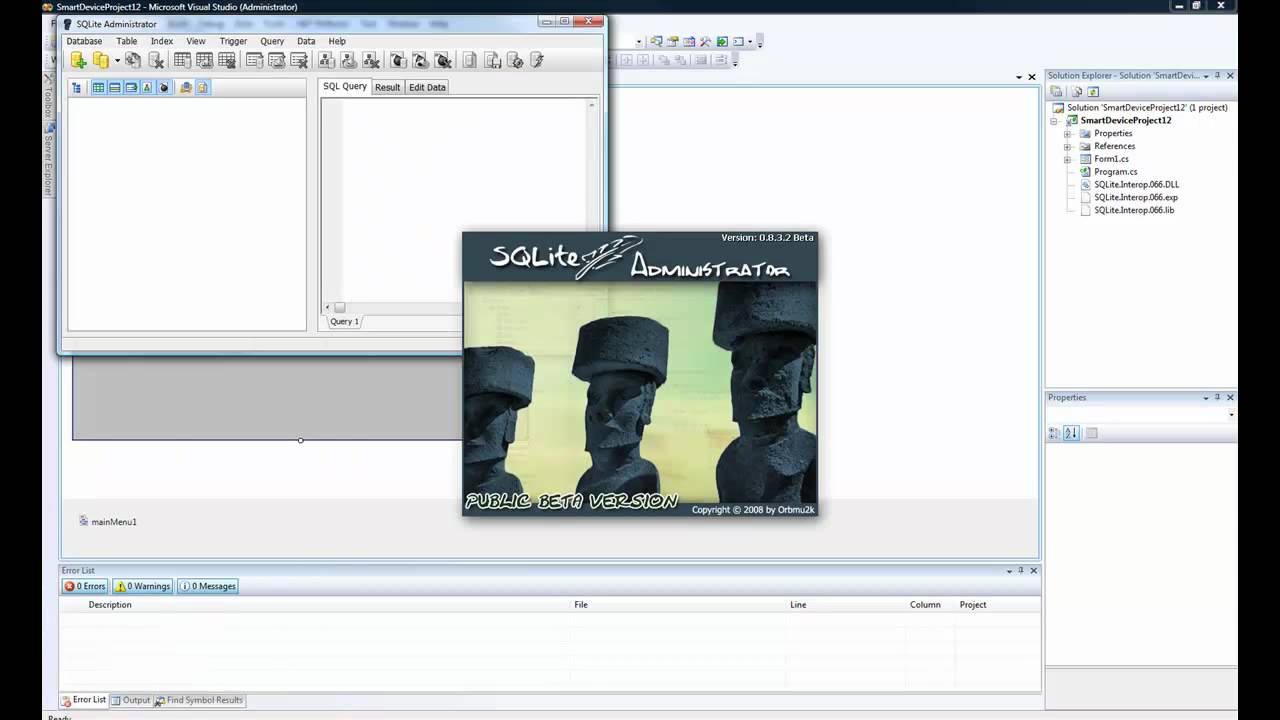Click the Edit table toolbar icon
Viewport: 1280px width, 720px height.
tap(204, 60)
